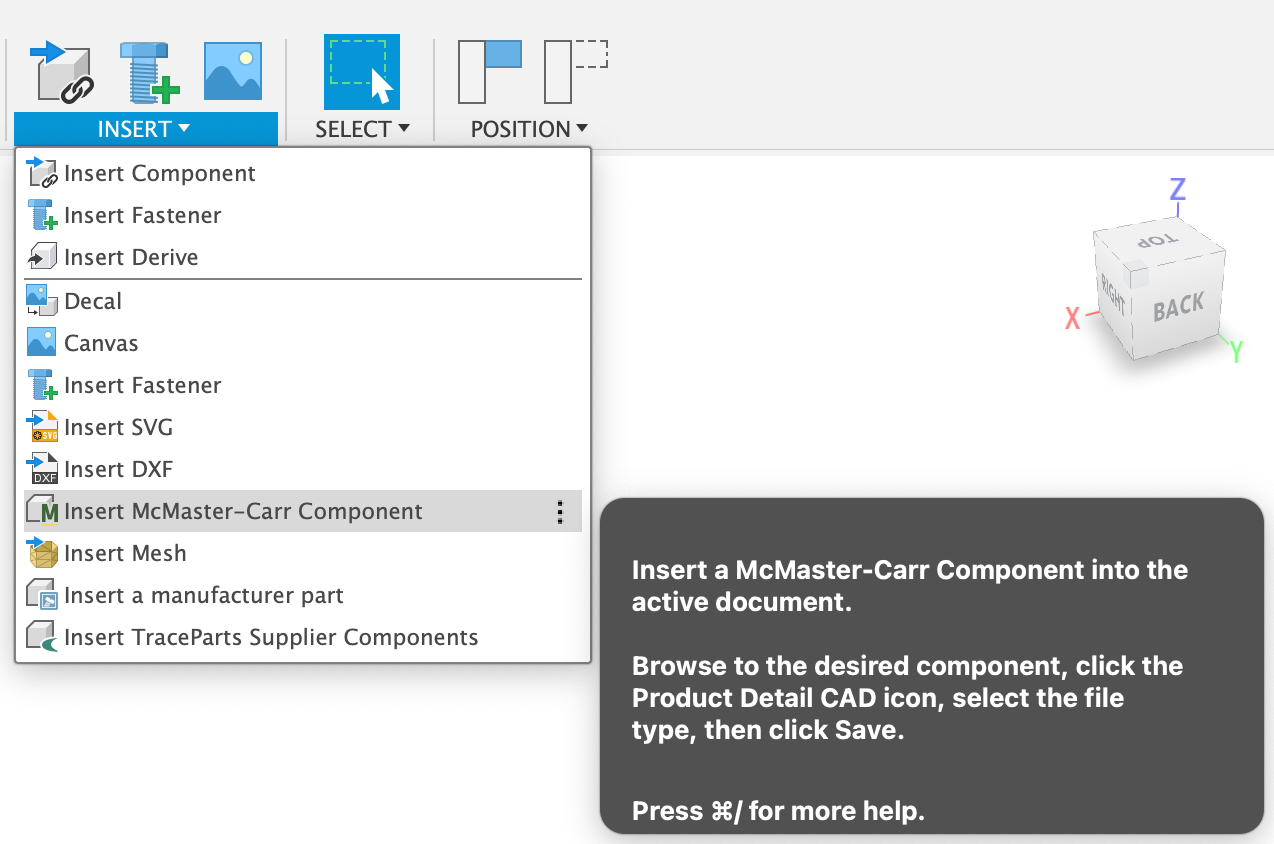Expand the SELECT dropdown
The width and height of the screenshot is (1274, 844).
tap(362, 129)
